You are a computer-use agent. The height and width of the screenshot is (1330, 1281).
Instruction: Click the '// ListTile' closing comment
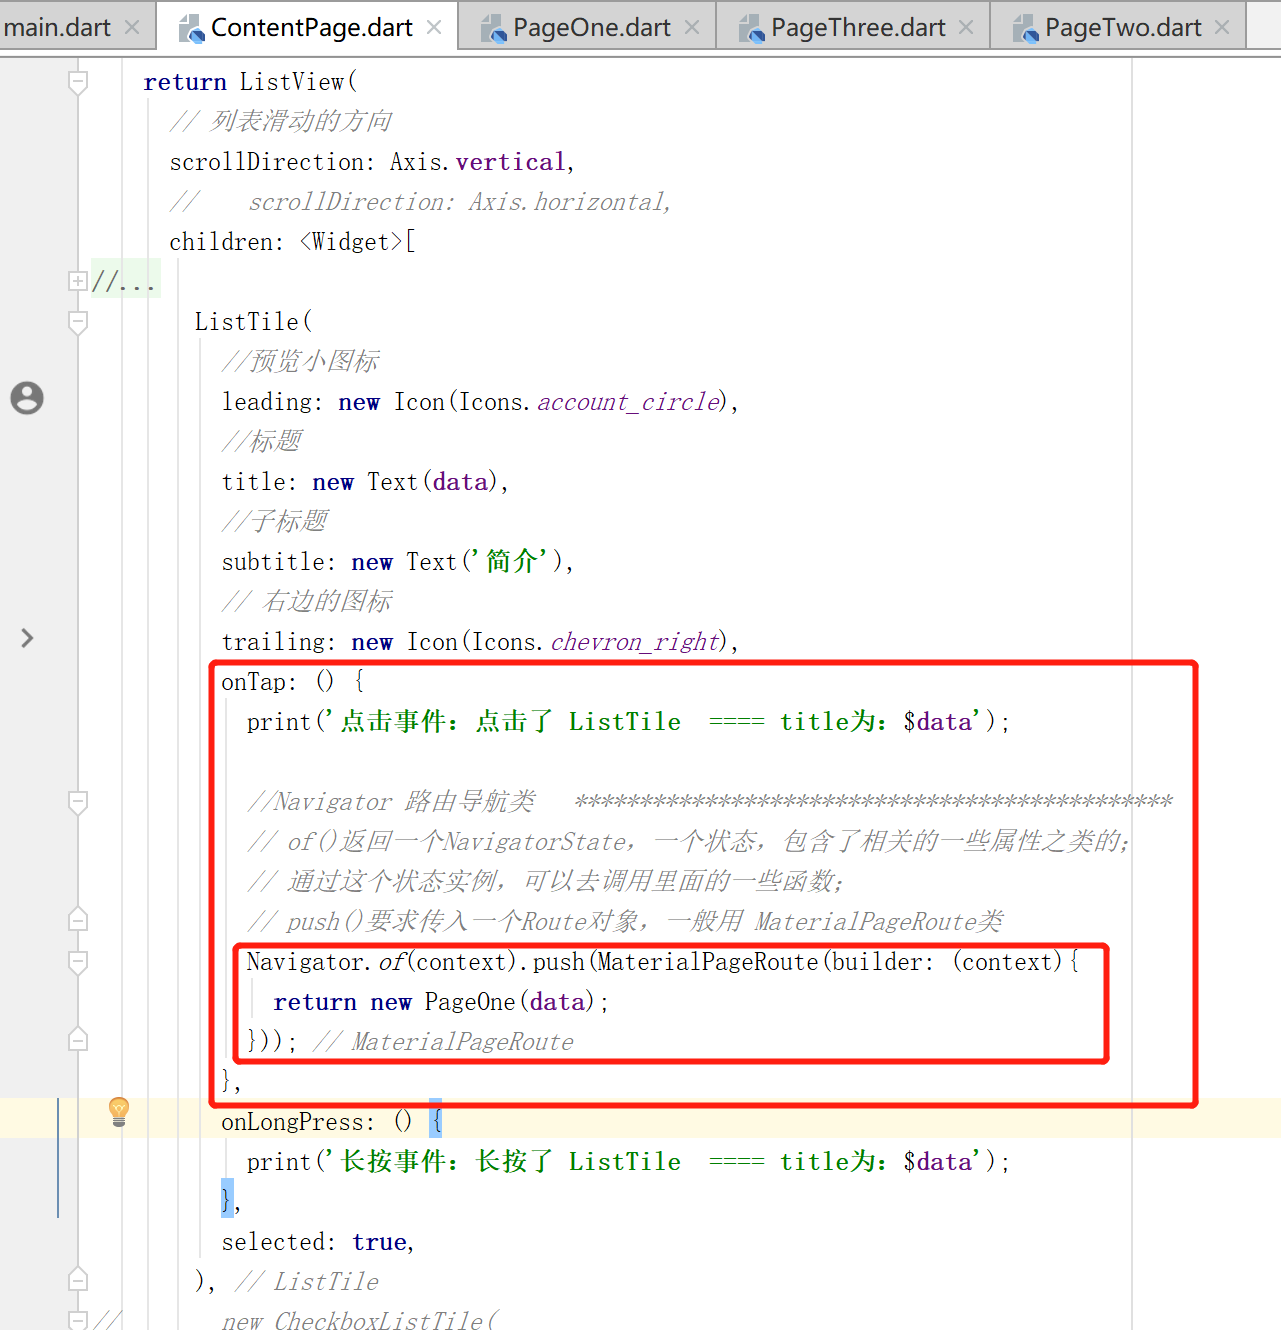click(307, 1282)
